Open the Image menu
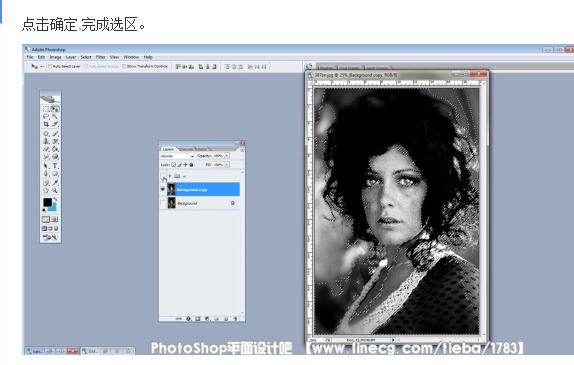Viewport: 574px width, 365px height. [x=55, y=57]
